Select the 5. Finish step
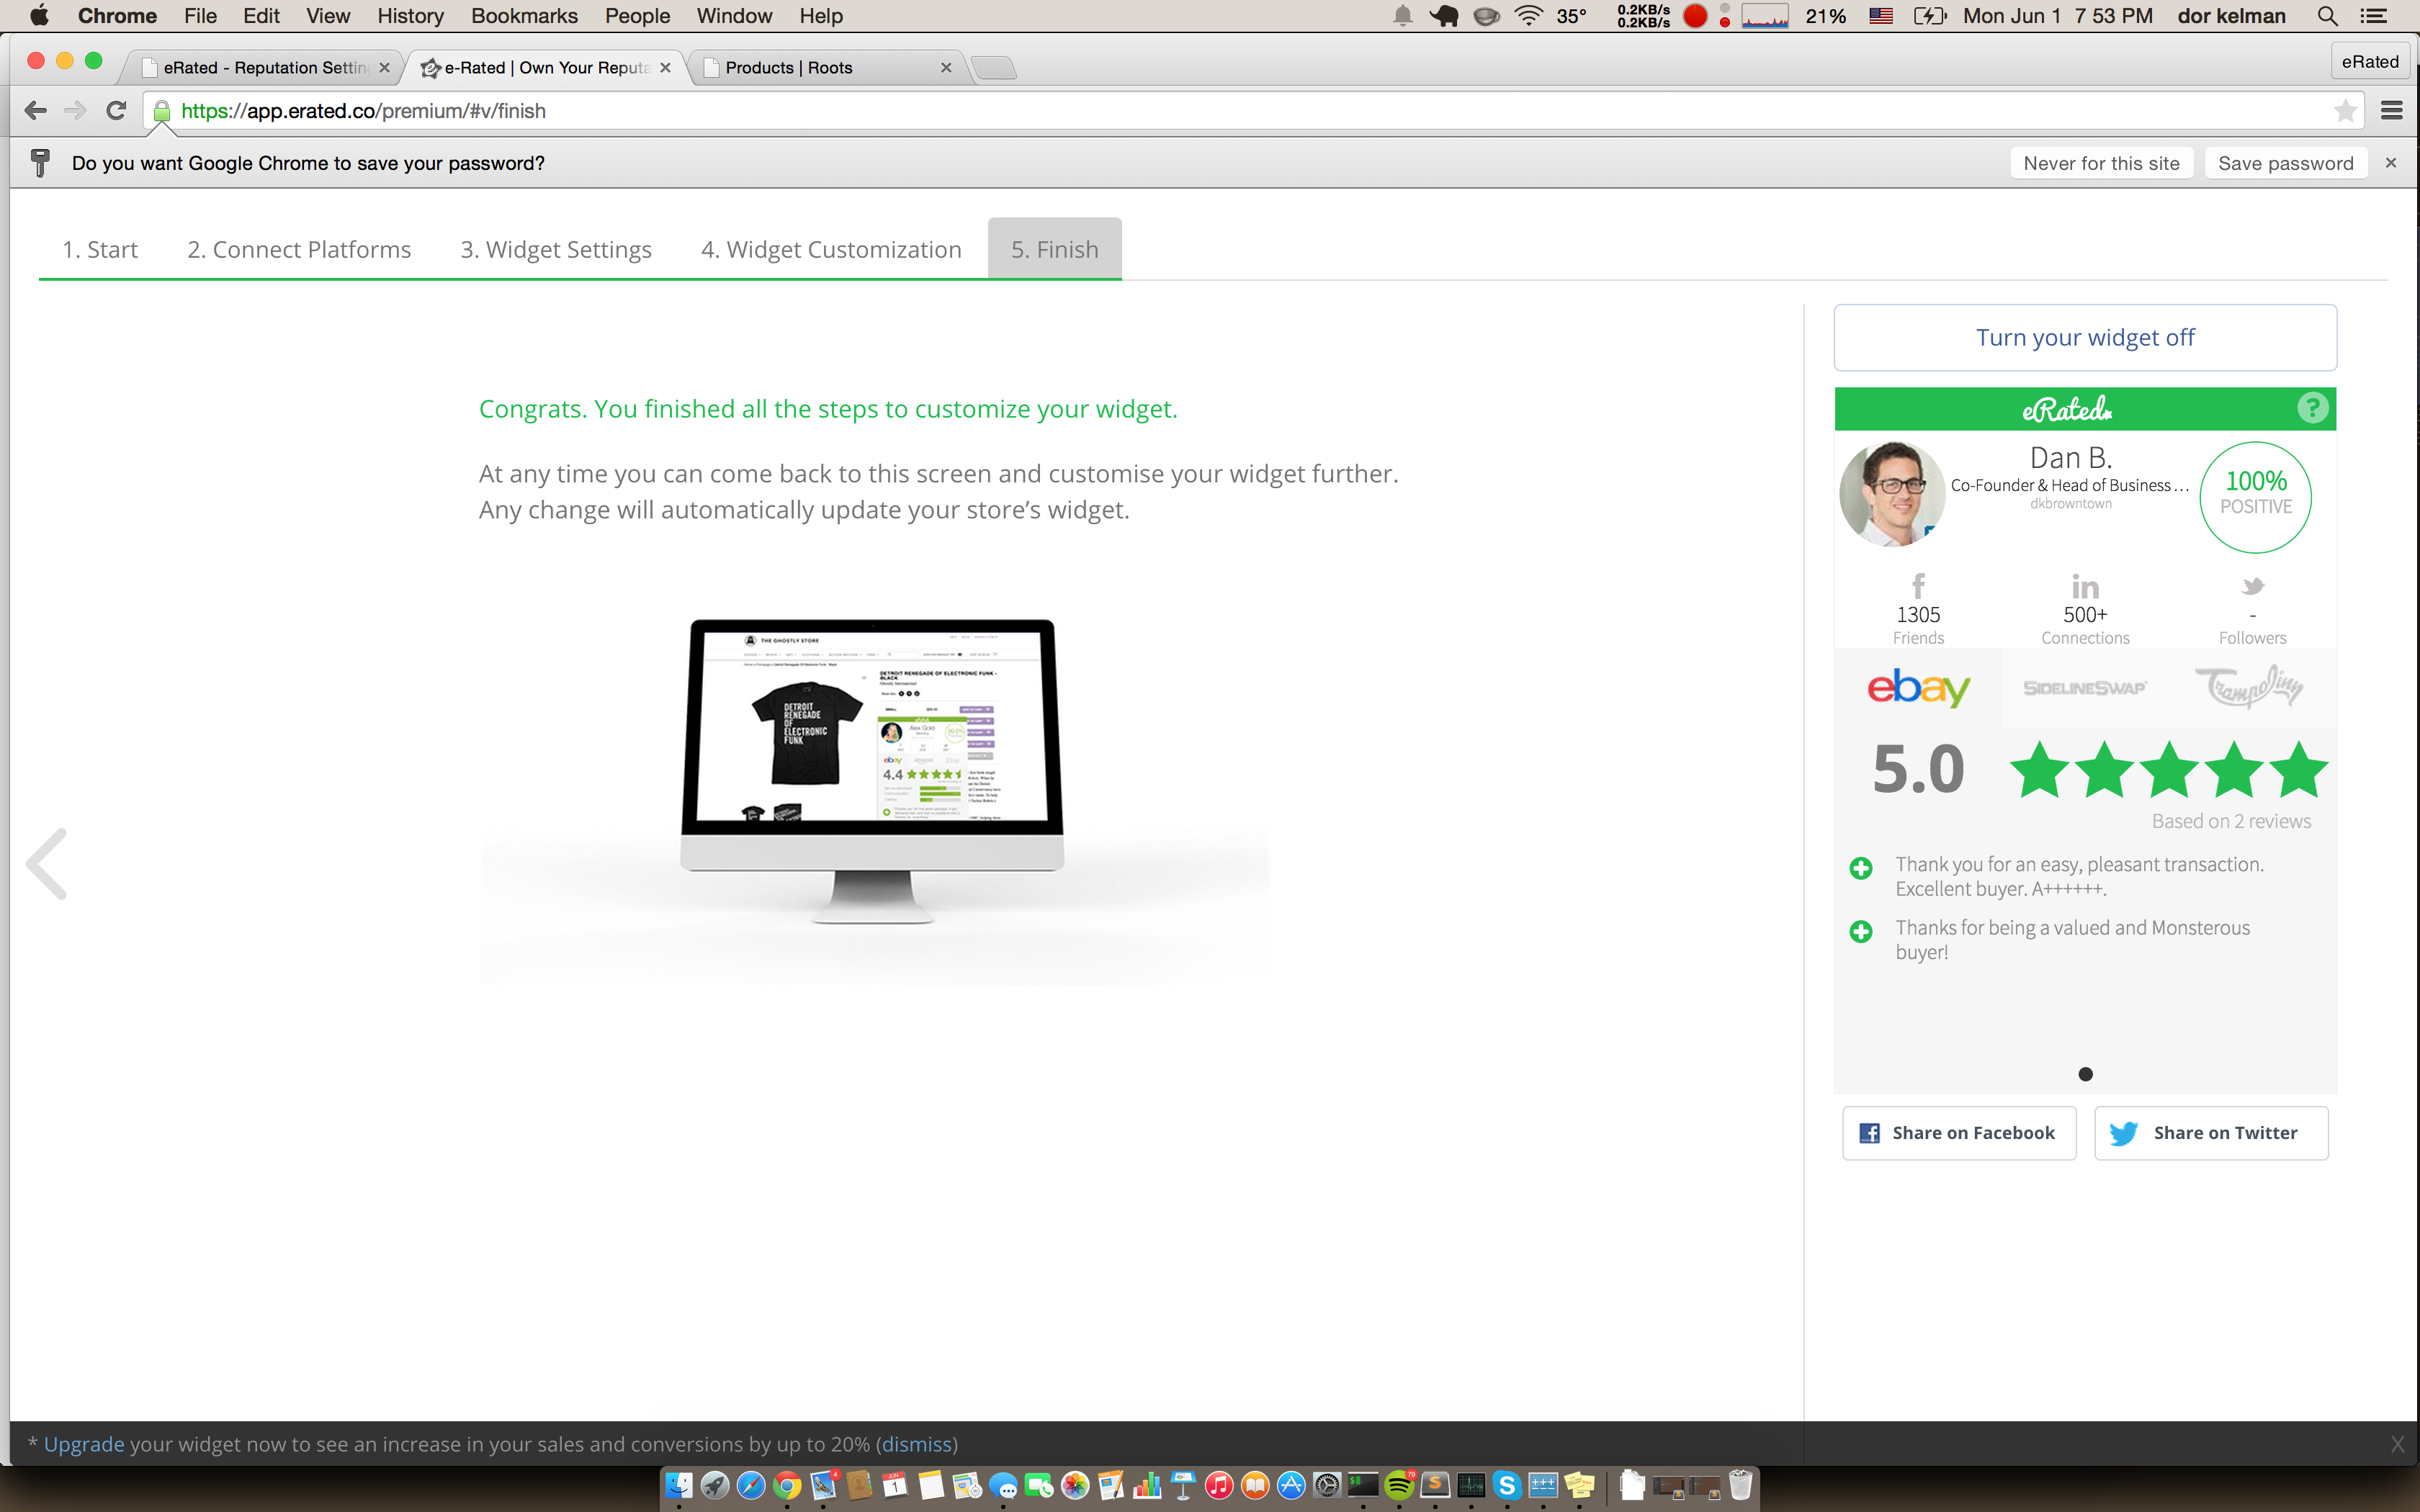This screenshot has width=2420, height=1512. tap(1054, 249)
